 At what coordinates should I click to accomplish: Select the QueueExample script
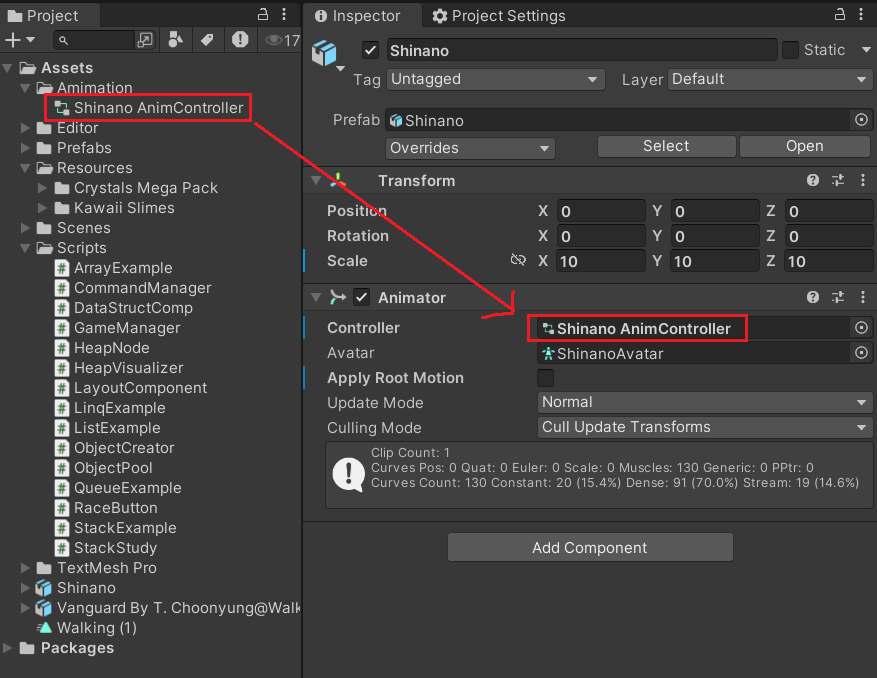tap(118, 488)
